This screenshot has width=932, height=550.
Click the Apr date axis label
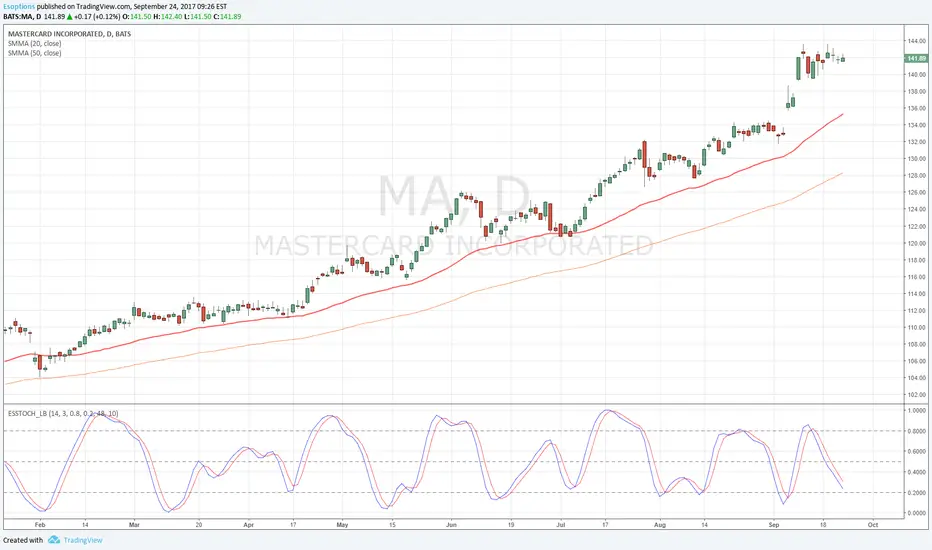(x=248, y=524)
